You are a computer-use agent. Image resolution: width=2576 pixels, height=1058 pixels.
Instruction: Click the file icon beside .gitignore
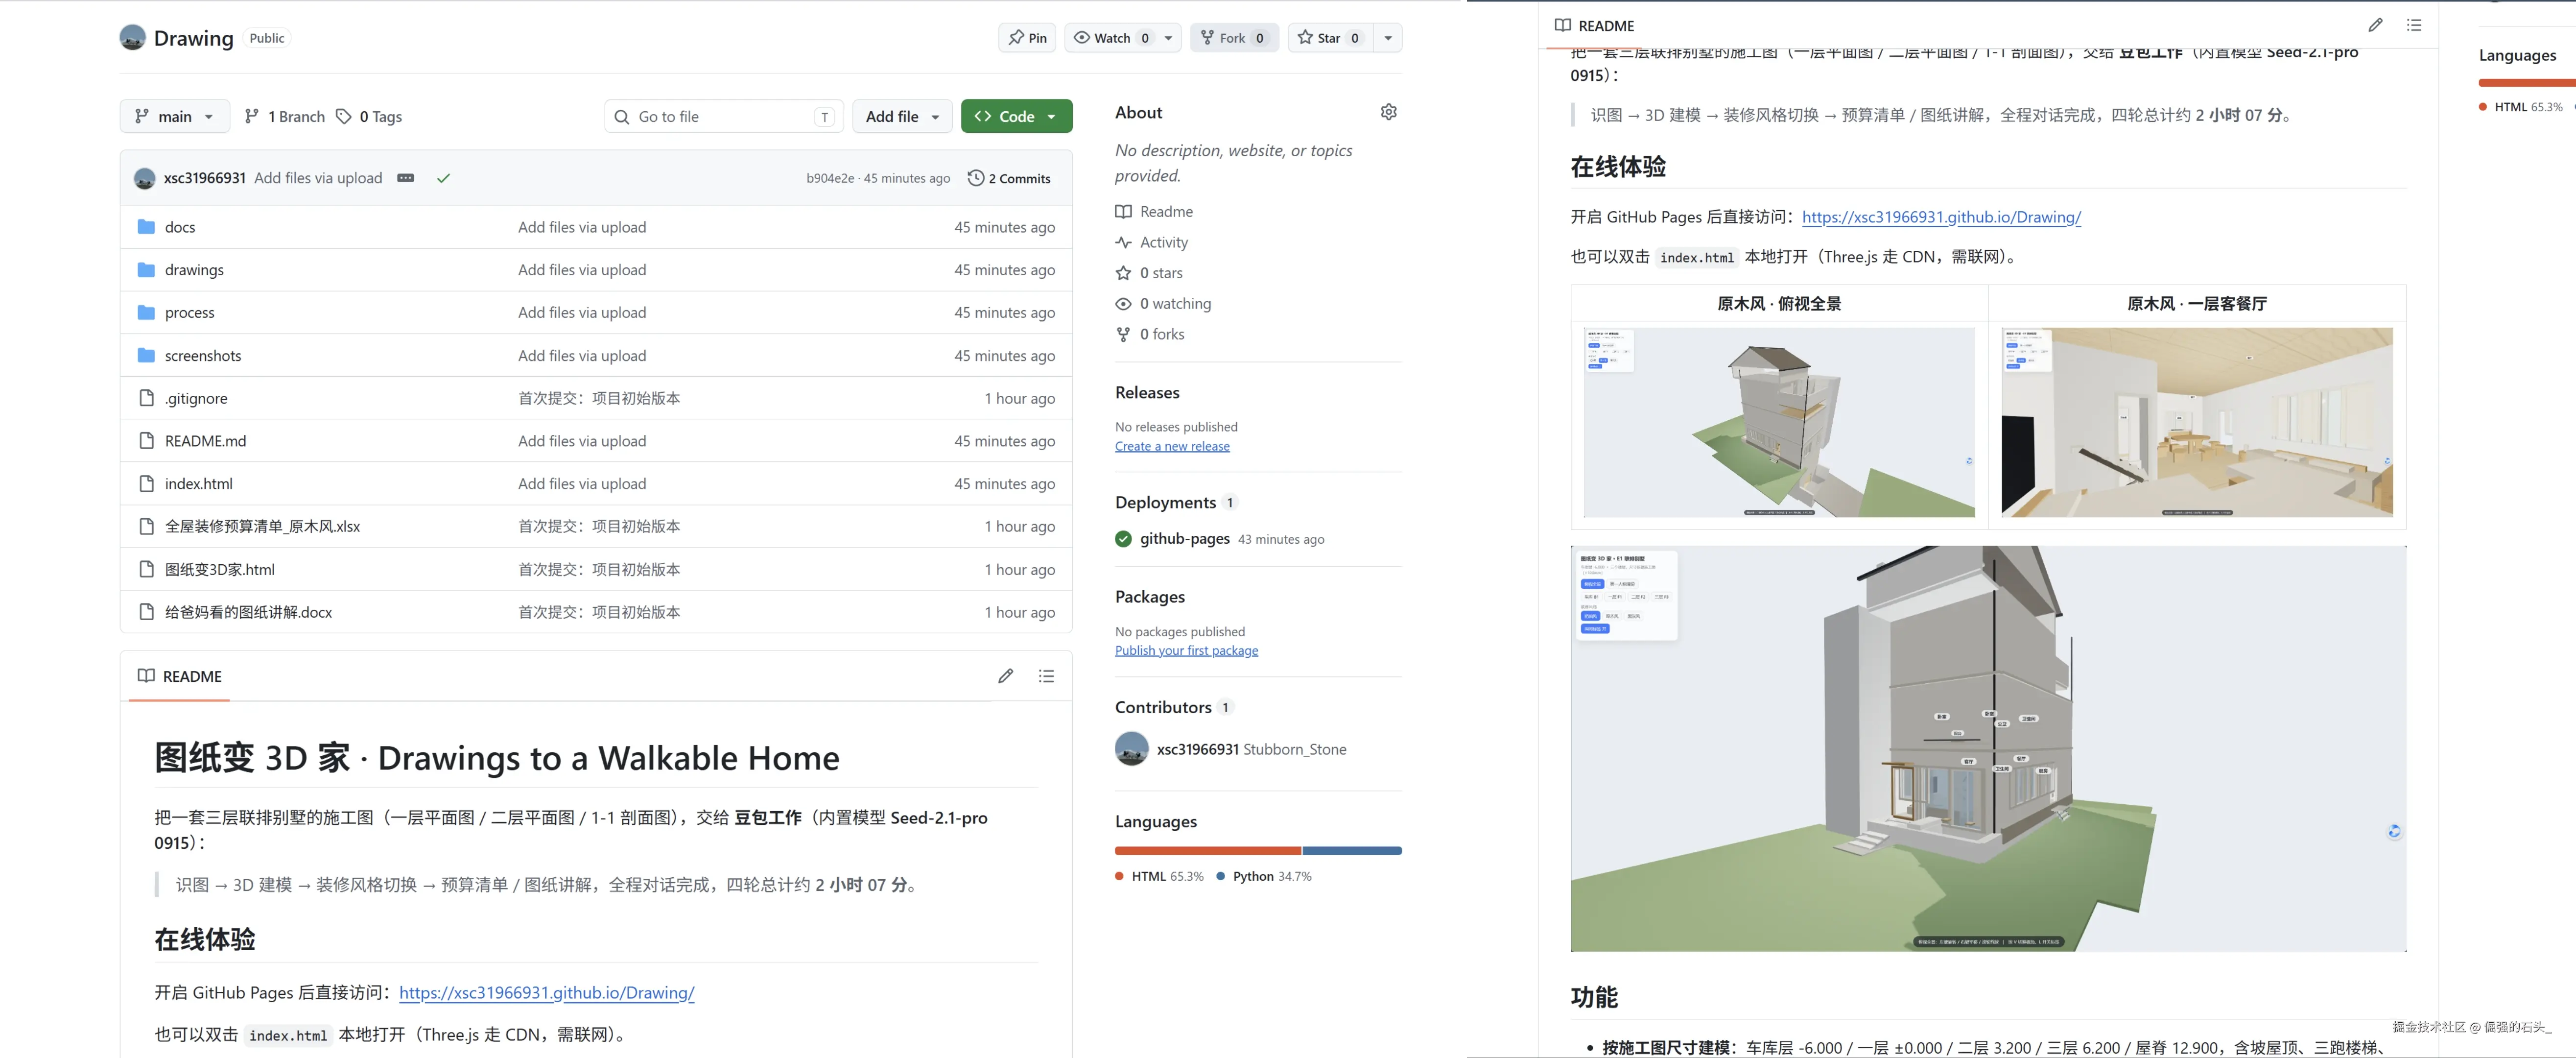point(146,398)
